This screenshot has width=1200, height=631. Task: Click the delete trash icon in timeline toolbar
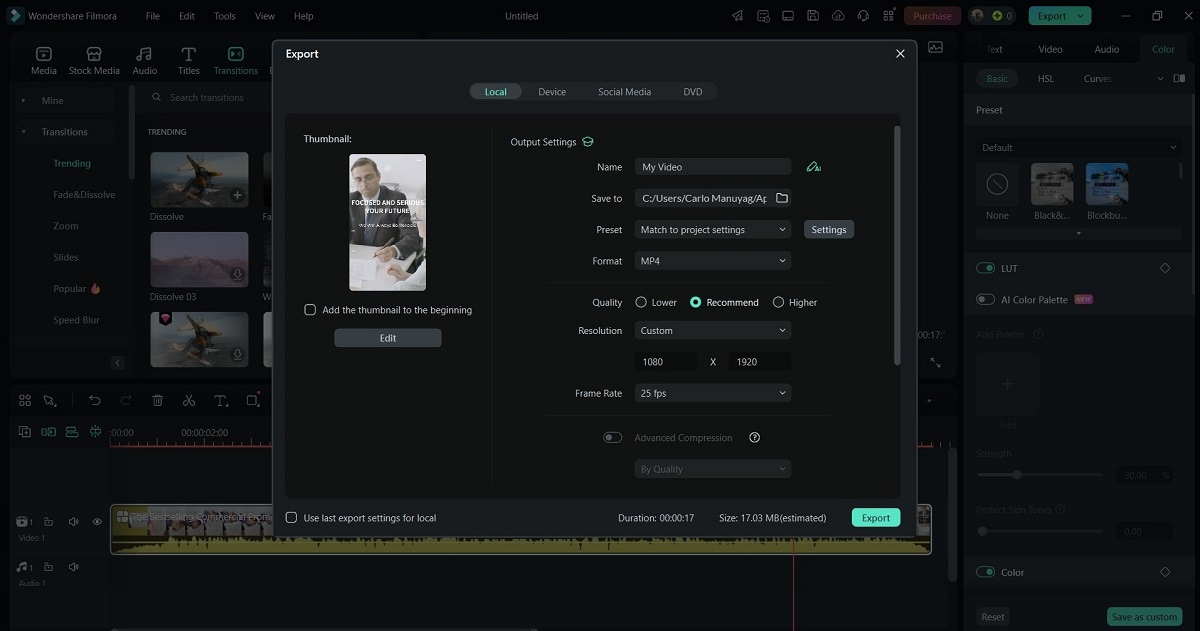point(157,400)
